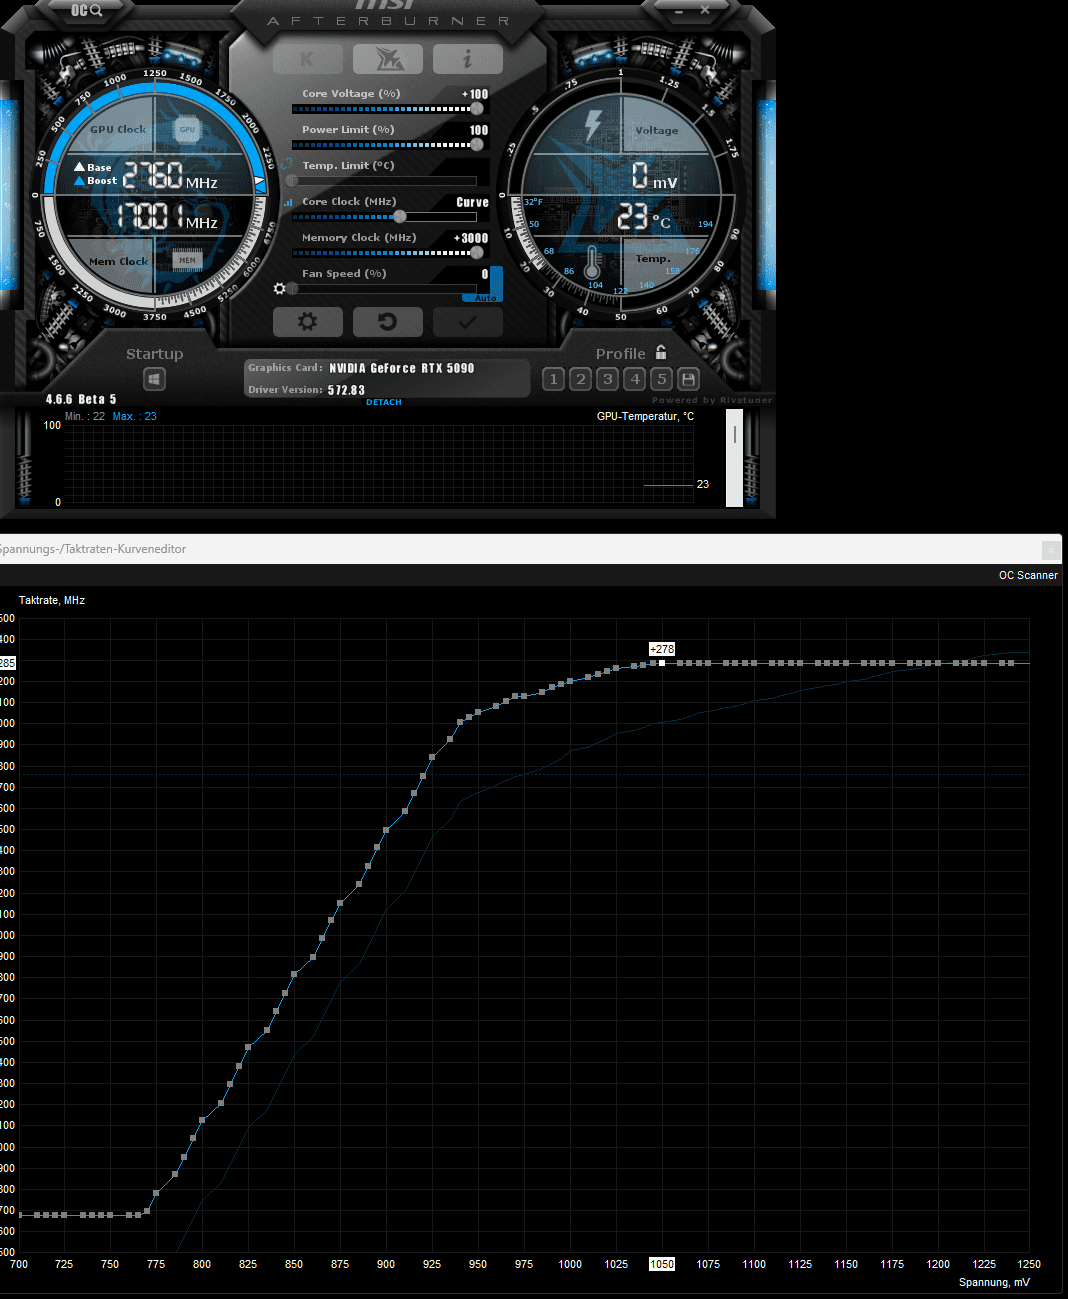This screenshot has height=1299, width=1068.
Task: Click the '+3000' memory clock value
Action: click(471, 238)
